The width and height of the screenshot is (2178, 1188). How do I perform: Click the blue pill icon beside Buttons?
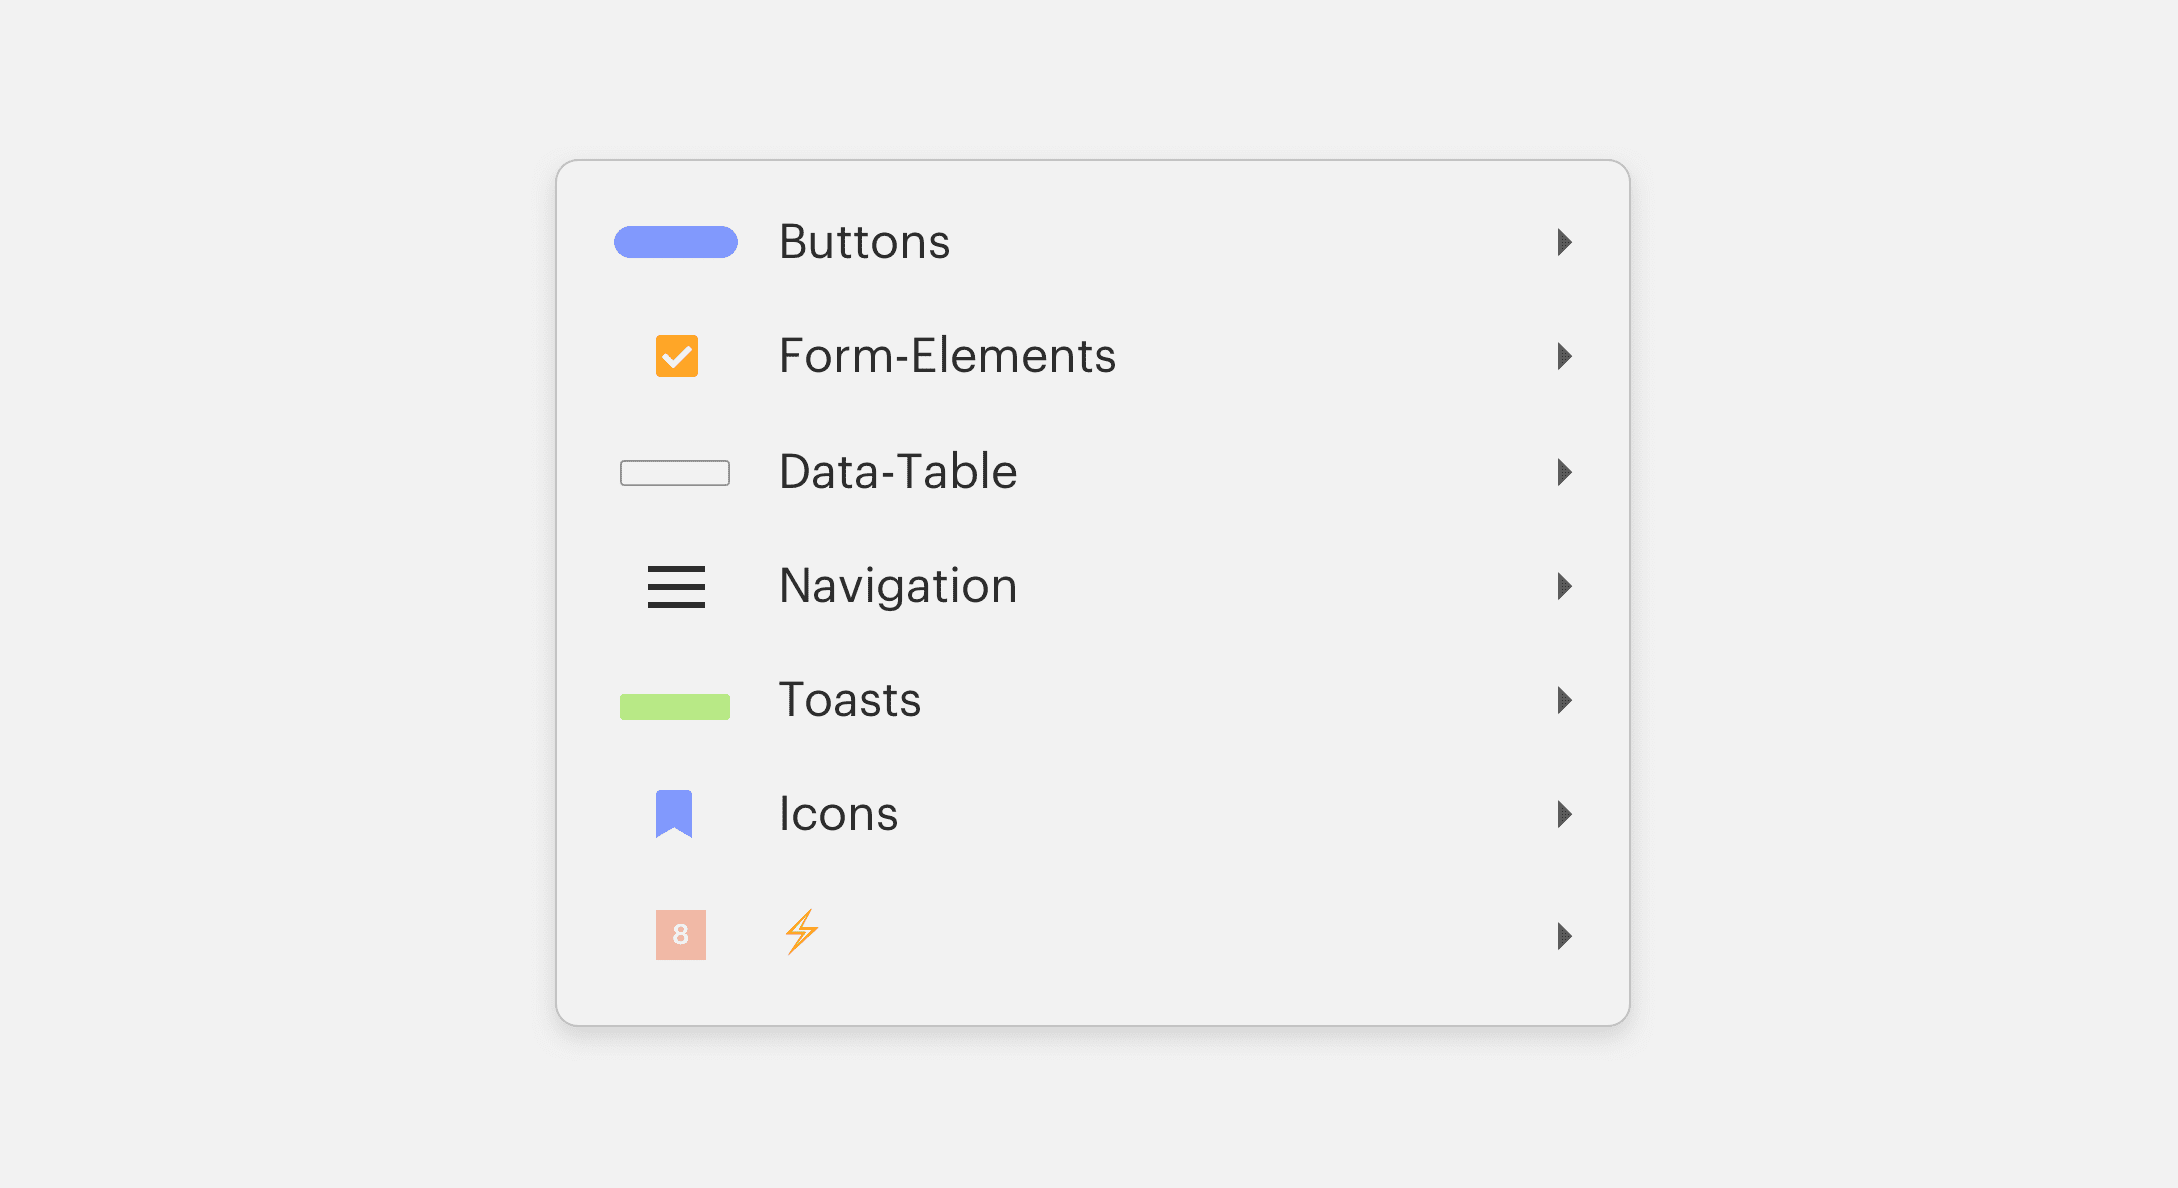coord(676,242)
